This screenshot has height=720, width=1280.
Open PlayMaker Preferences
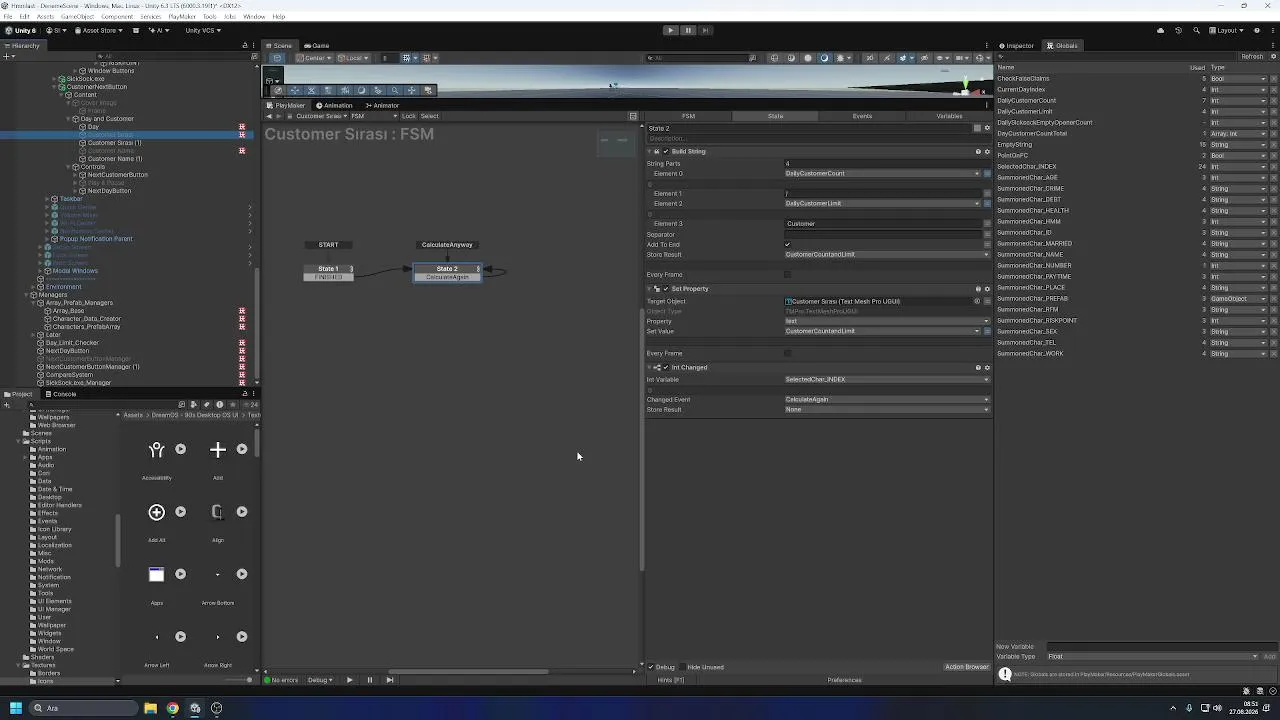[x=844, y=680]
